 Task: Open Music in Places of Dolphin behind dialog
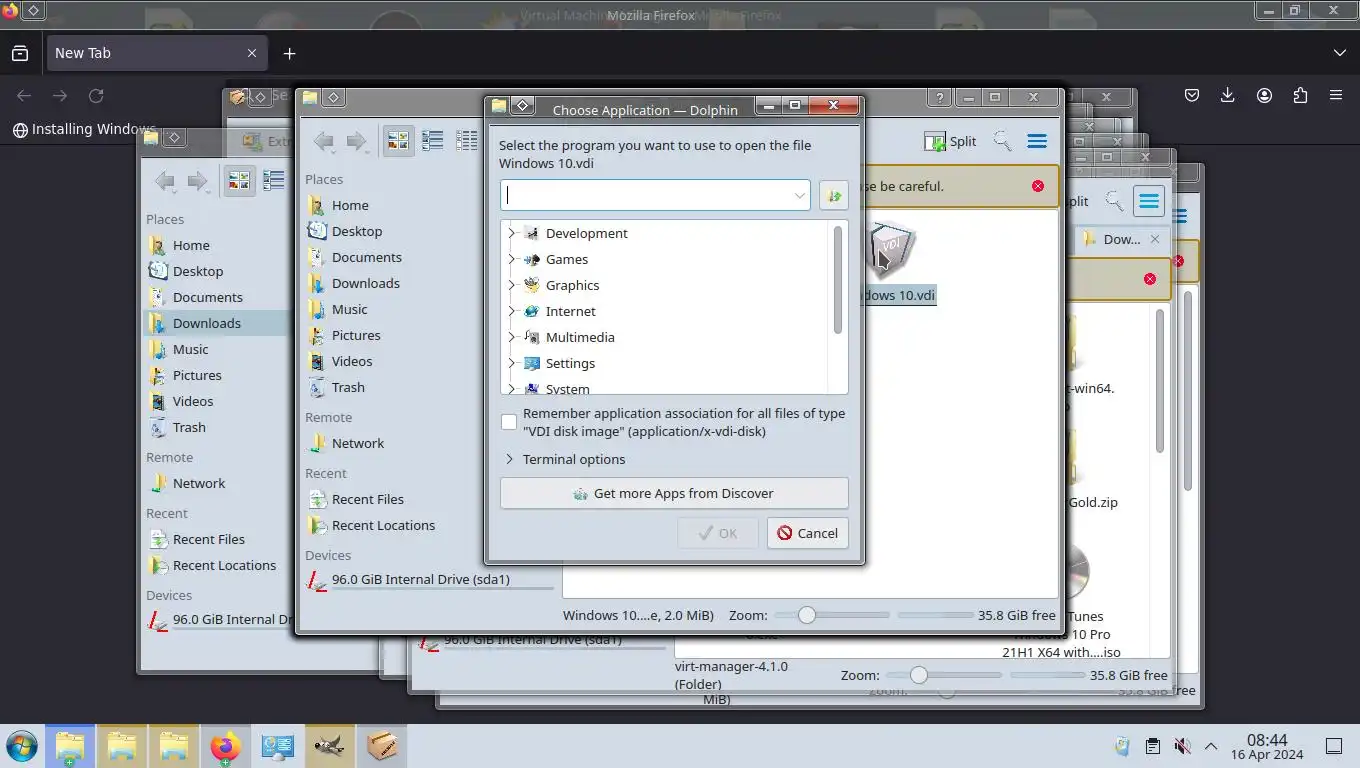click(349, 309)
